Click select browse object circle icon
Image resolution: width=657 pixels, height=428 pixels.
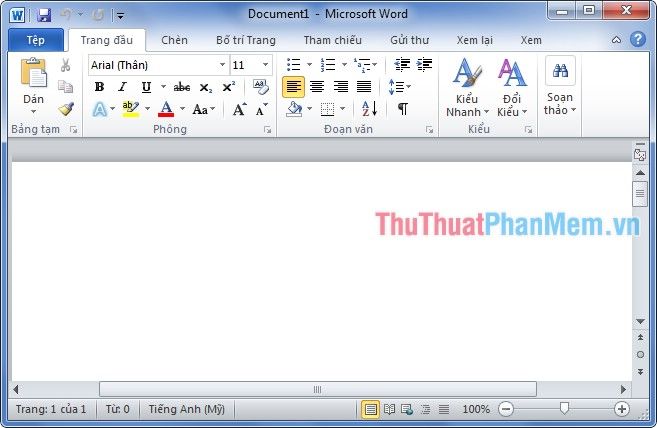coord(640,355)
